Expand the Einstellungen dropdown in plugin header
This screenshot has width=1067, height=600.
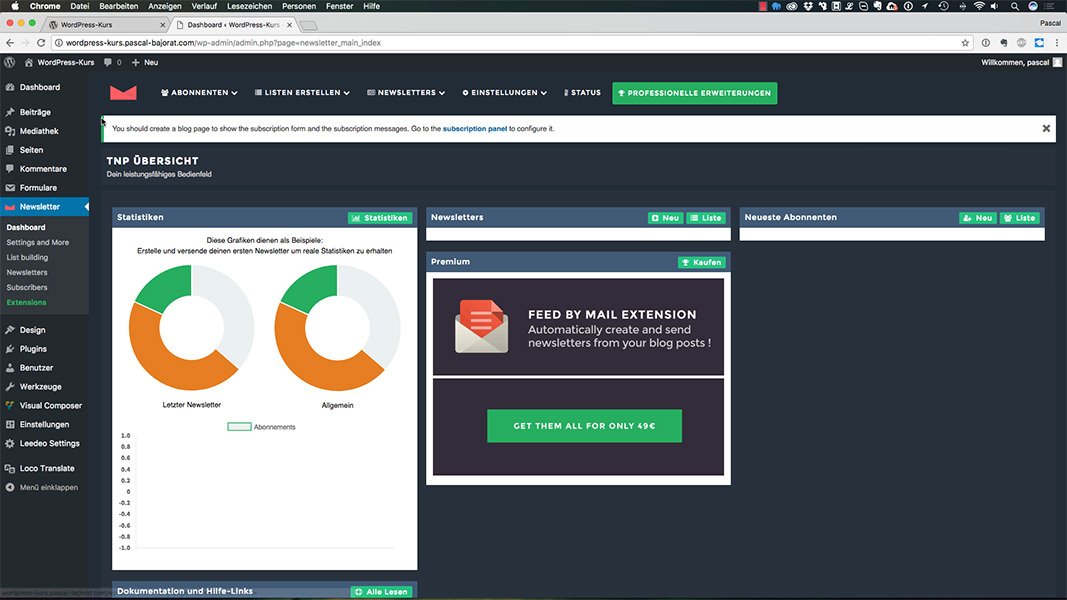point(504,93)
